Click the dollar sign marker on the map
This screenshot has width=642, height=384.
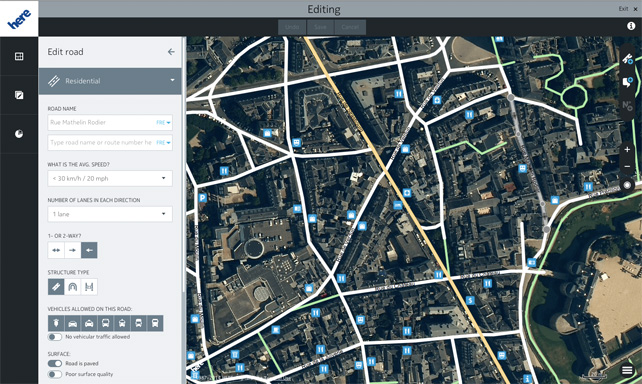tap(470, 300)
